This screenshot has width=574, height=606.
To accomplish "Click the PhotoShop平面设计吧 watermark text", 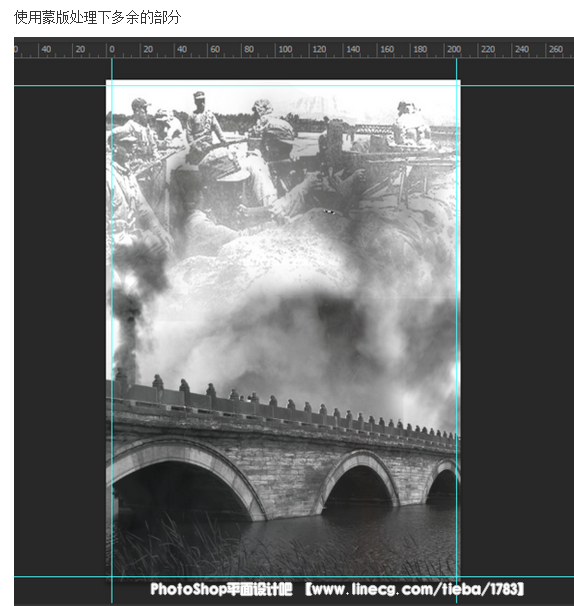I will [221, 589].
